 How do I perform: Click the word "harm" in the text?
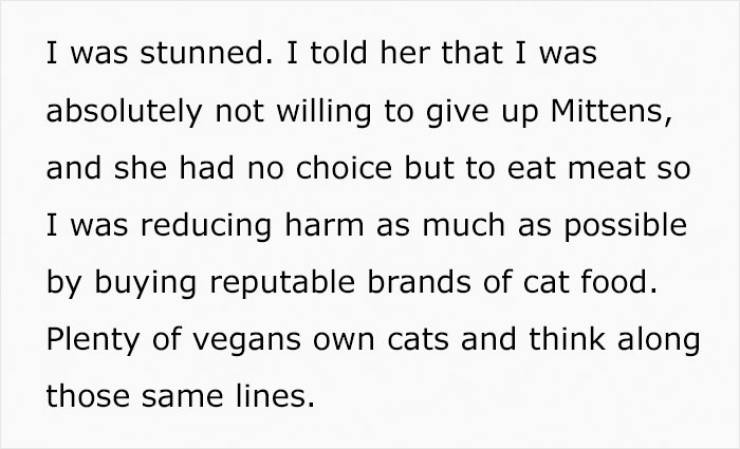coord(324,225)
